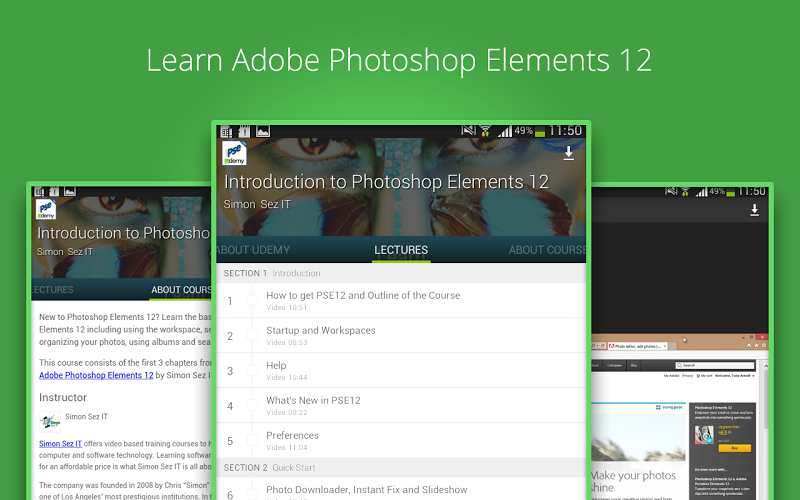Viewport: 800px width, 500px height.
Task: Tap the Instructor heading in left phone
Action: (63, 397)
